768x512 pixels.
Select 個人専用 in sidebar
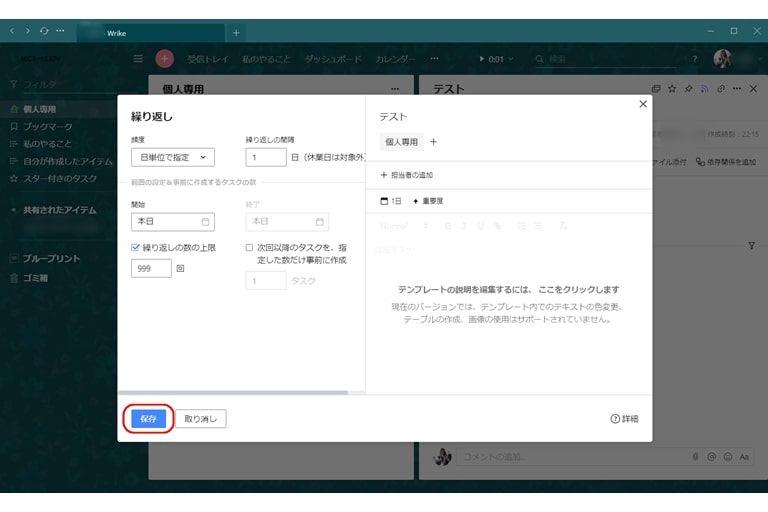pyautogui.click(x=39, y=109)
